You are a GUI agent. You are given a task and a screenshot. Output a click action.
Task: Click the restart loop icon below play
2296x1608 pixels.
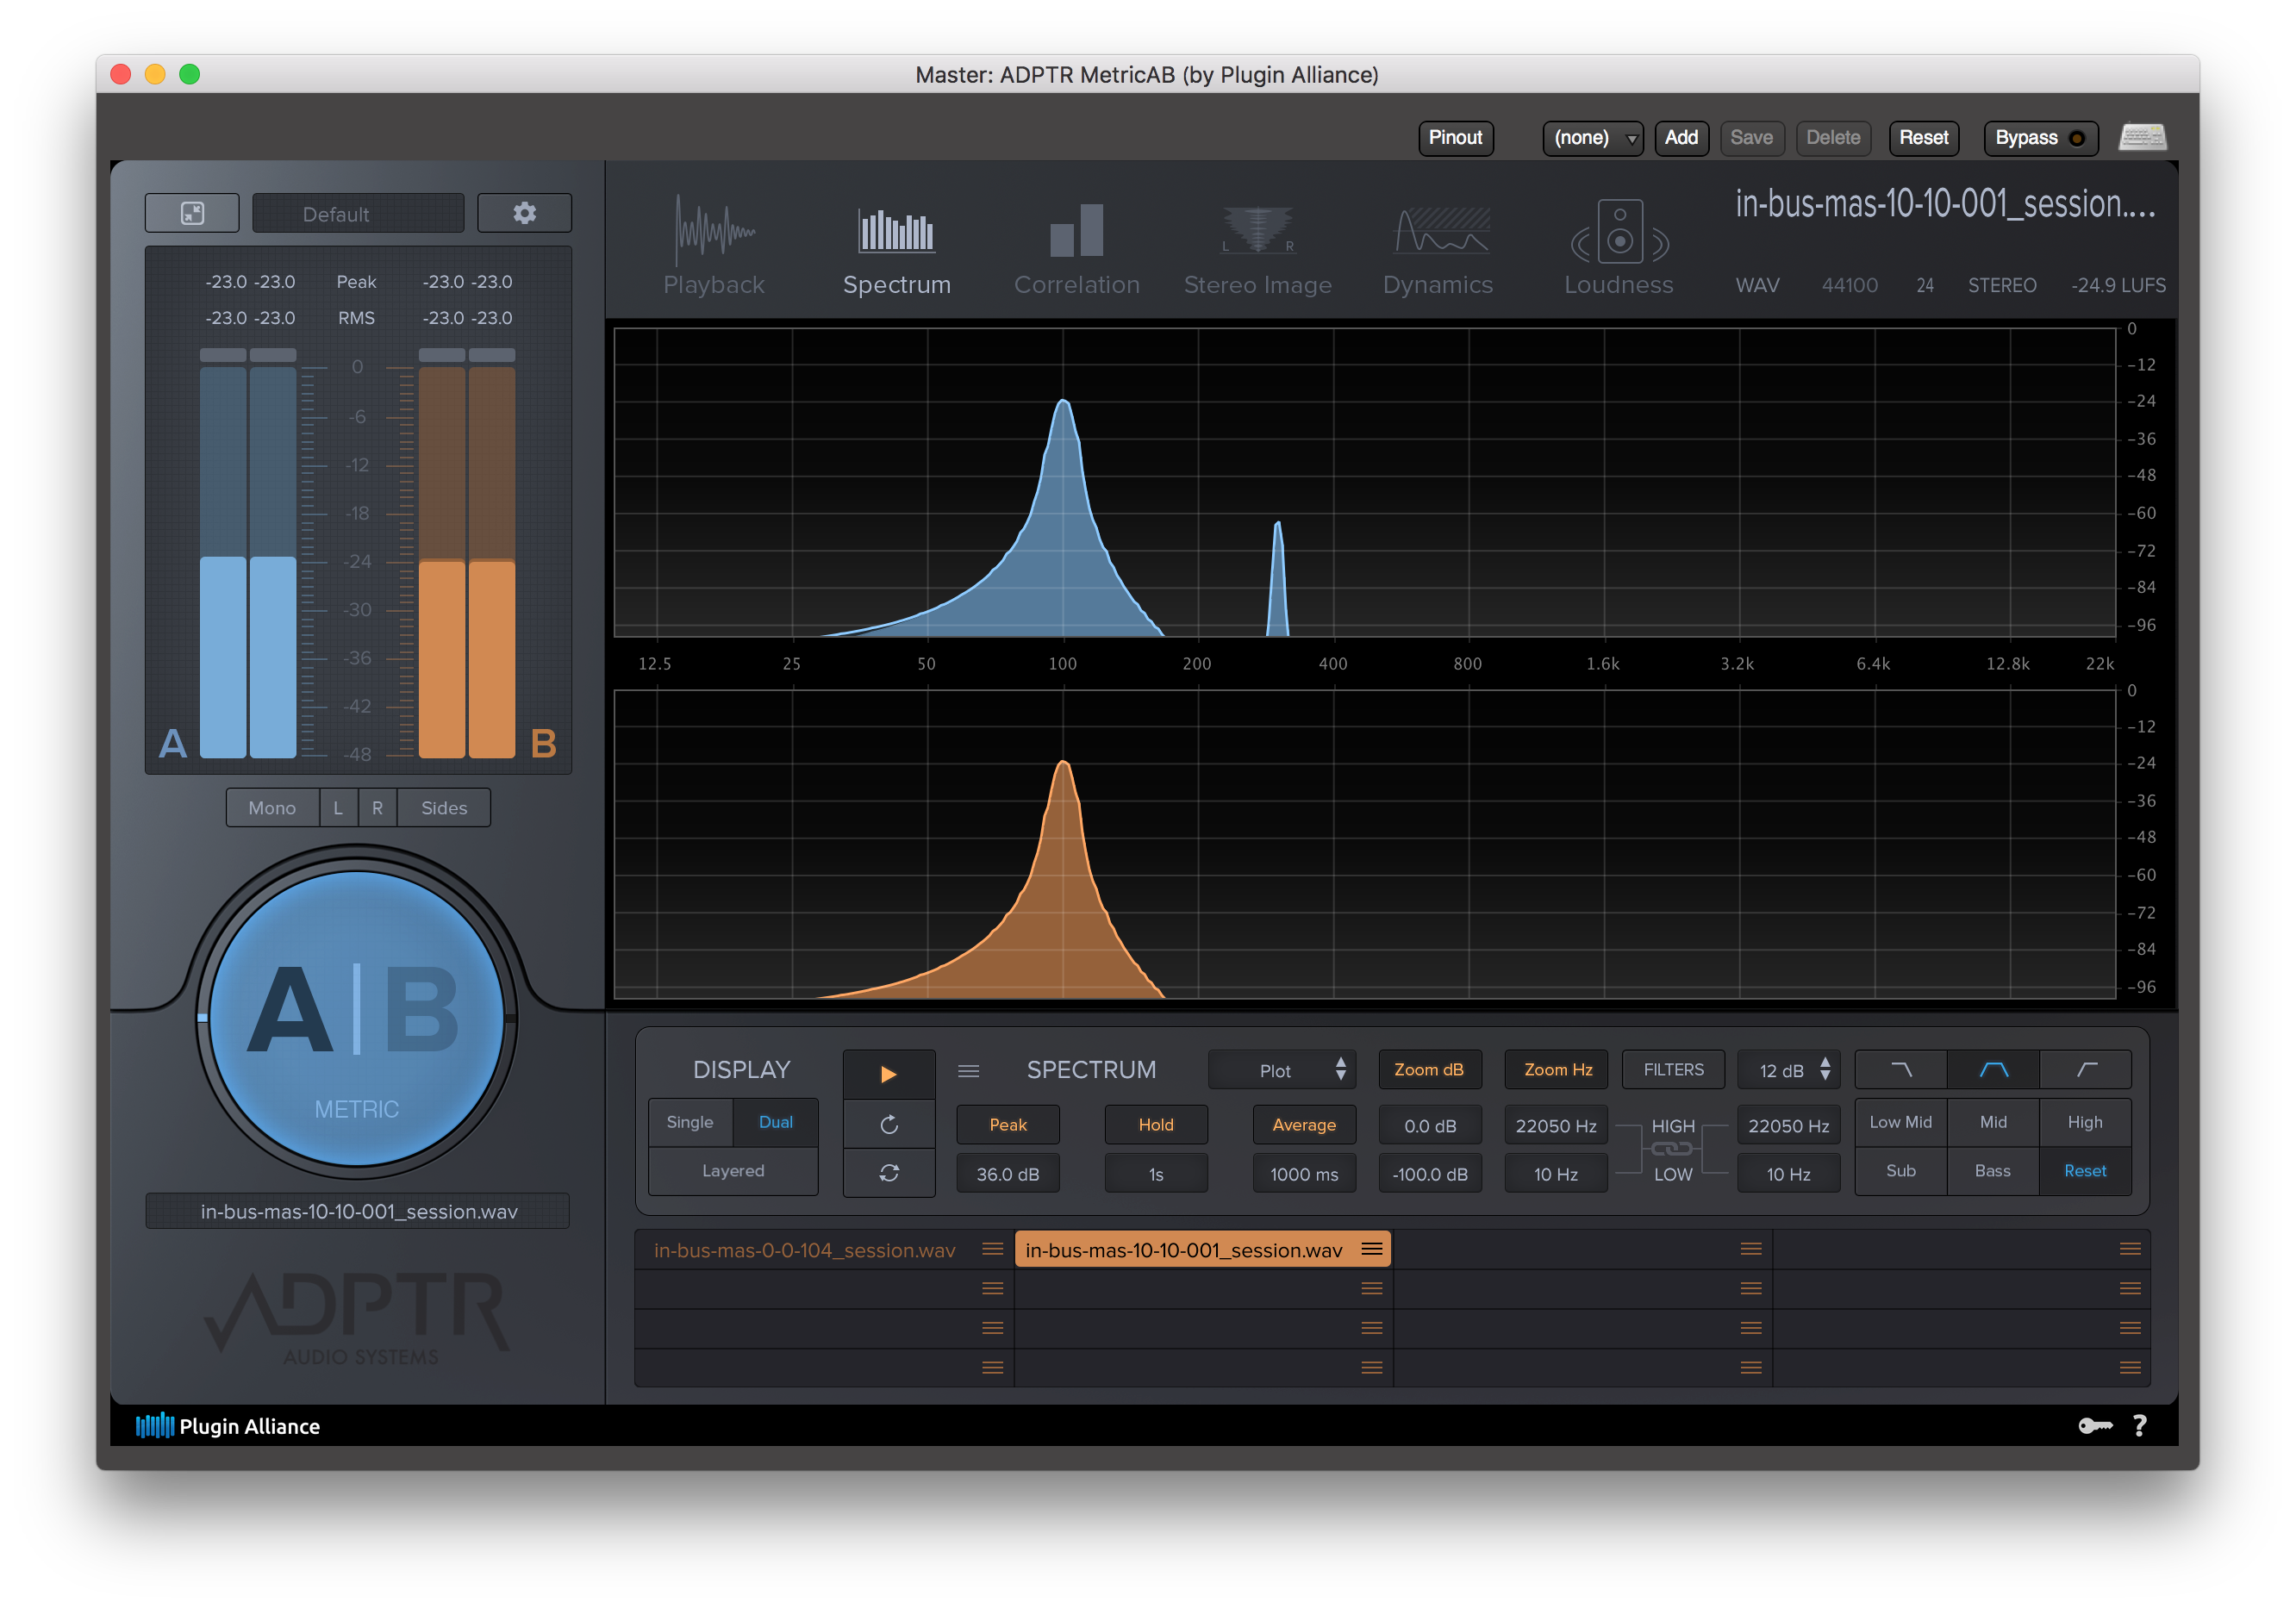point(889,1125)
